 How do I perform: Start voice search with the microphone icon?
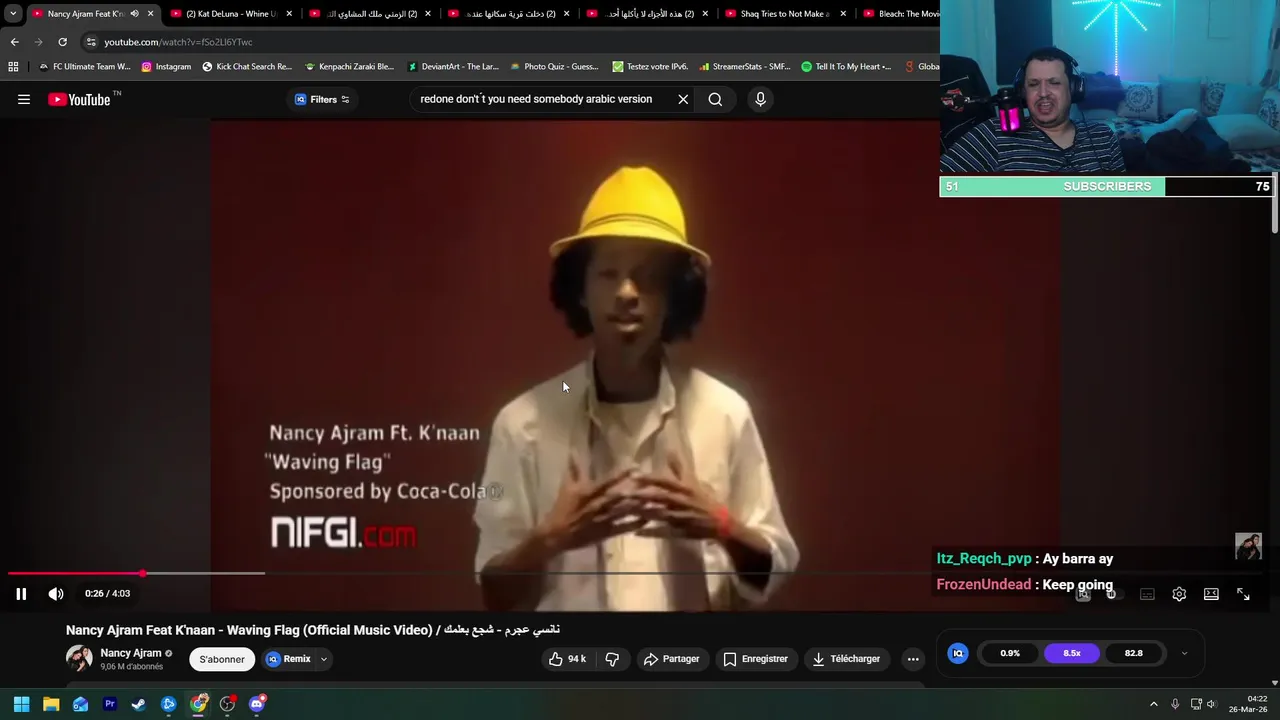point(760,99)
